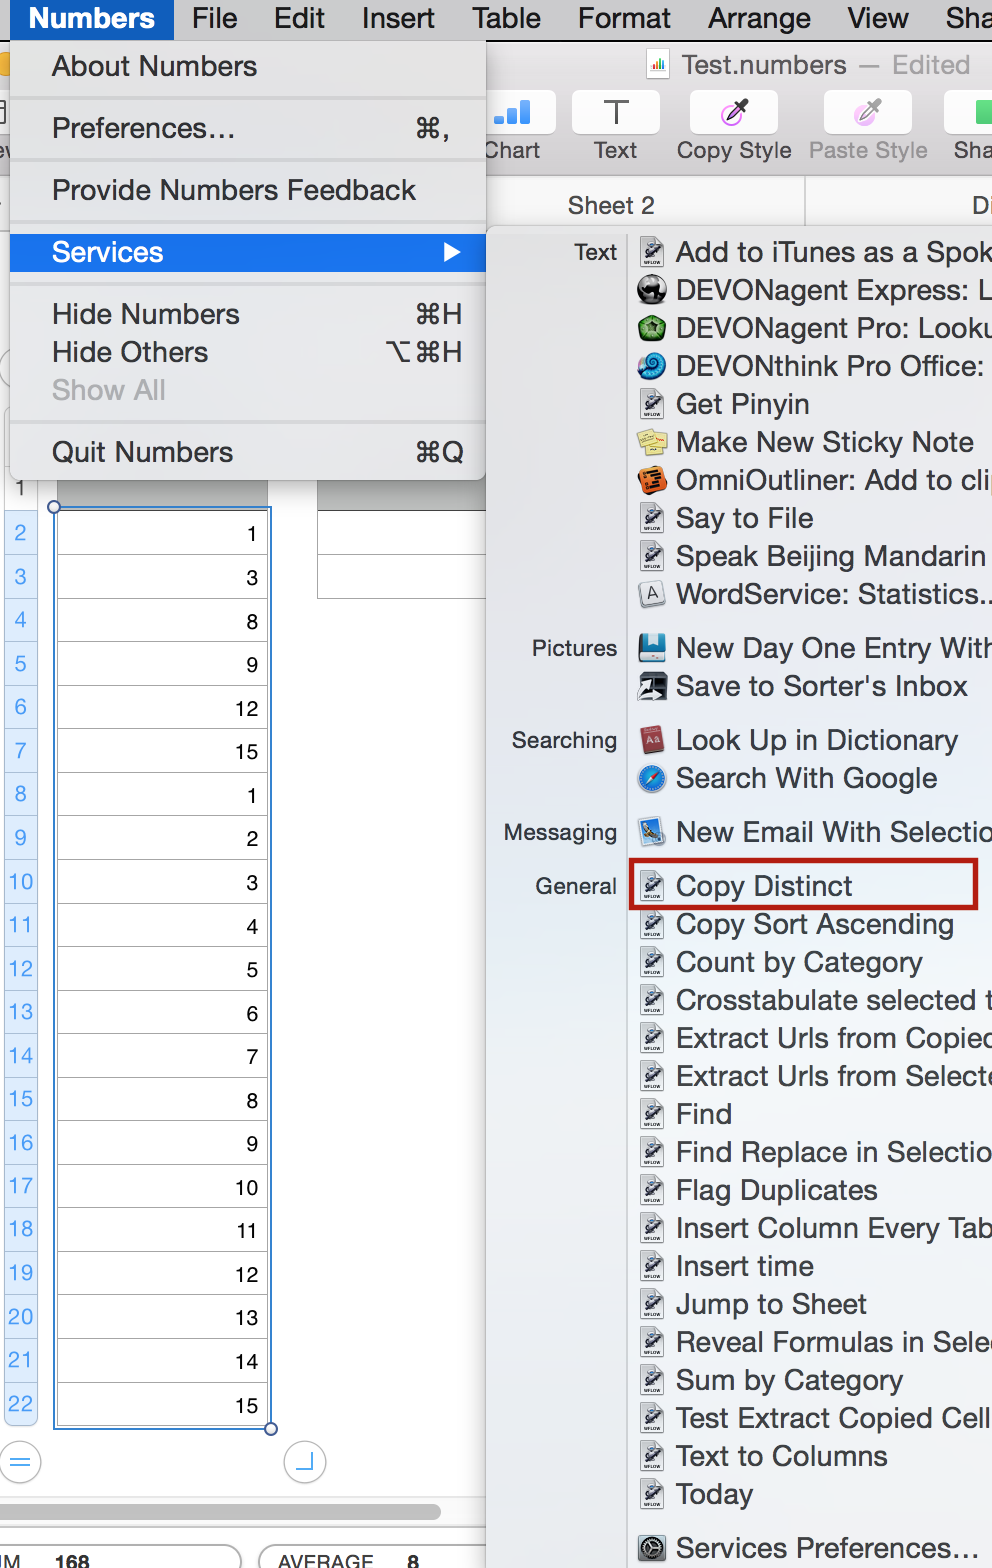992x1568 pixels.
Task: Click the Test.numbers document title icon
Action: pos(657,65)
